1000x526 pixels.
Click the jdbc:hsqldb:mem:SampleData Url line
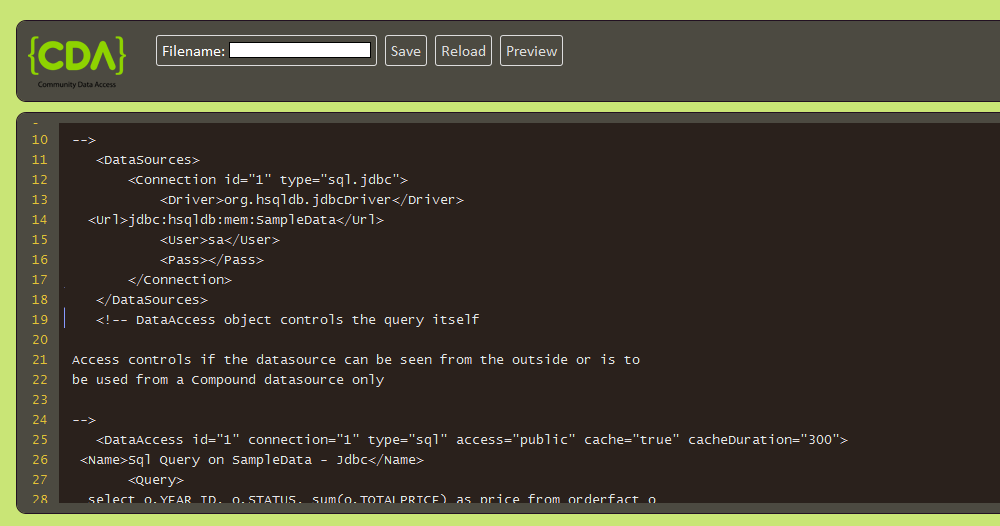[236, 220]
